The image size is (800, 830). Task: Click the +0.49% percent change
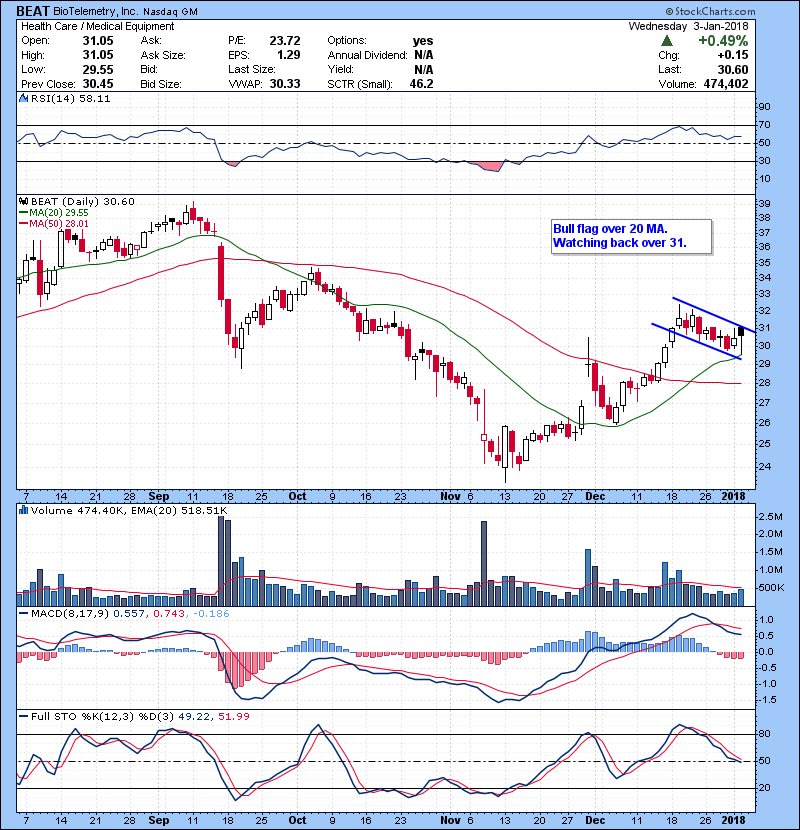point(723,41)
